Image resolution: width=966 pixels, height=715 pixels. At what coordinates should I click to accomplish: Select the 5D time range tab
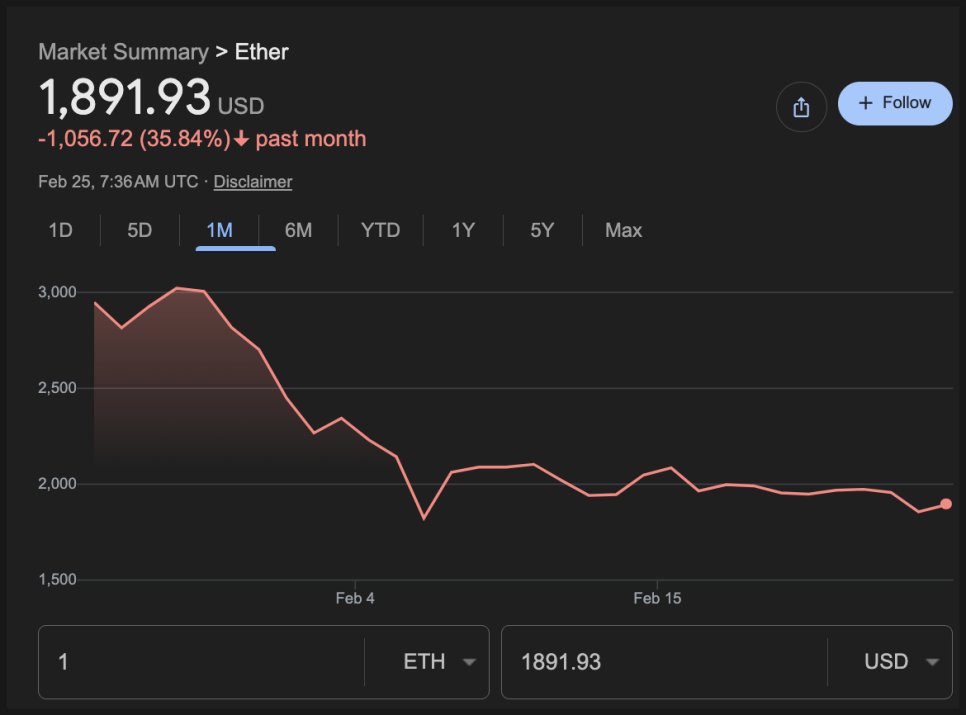[x=140, y=230]
